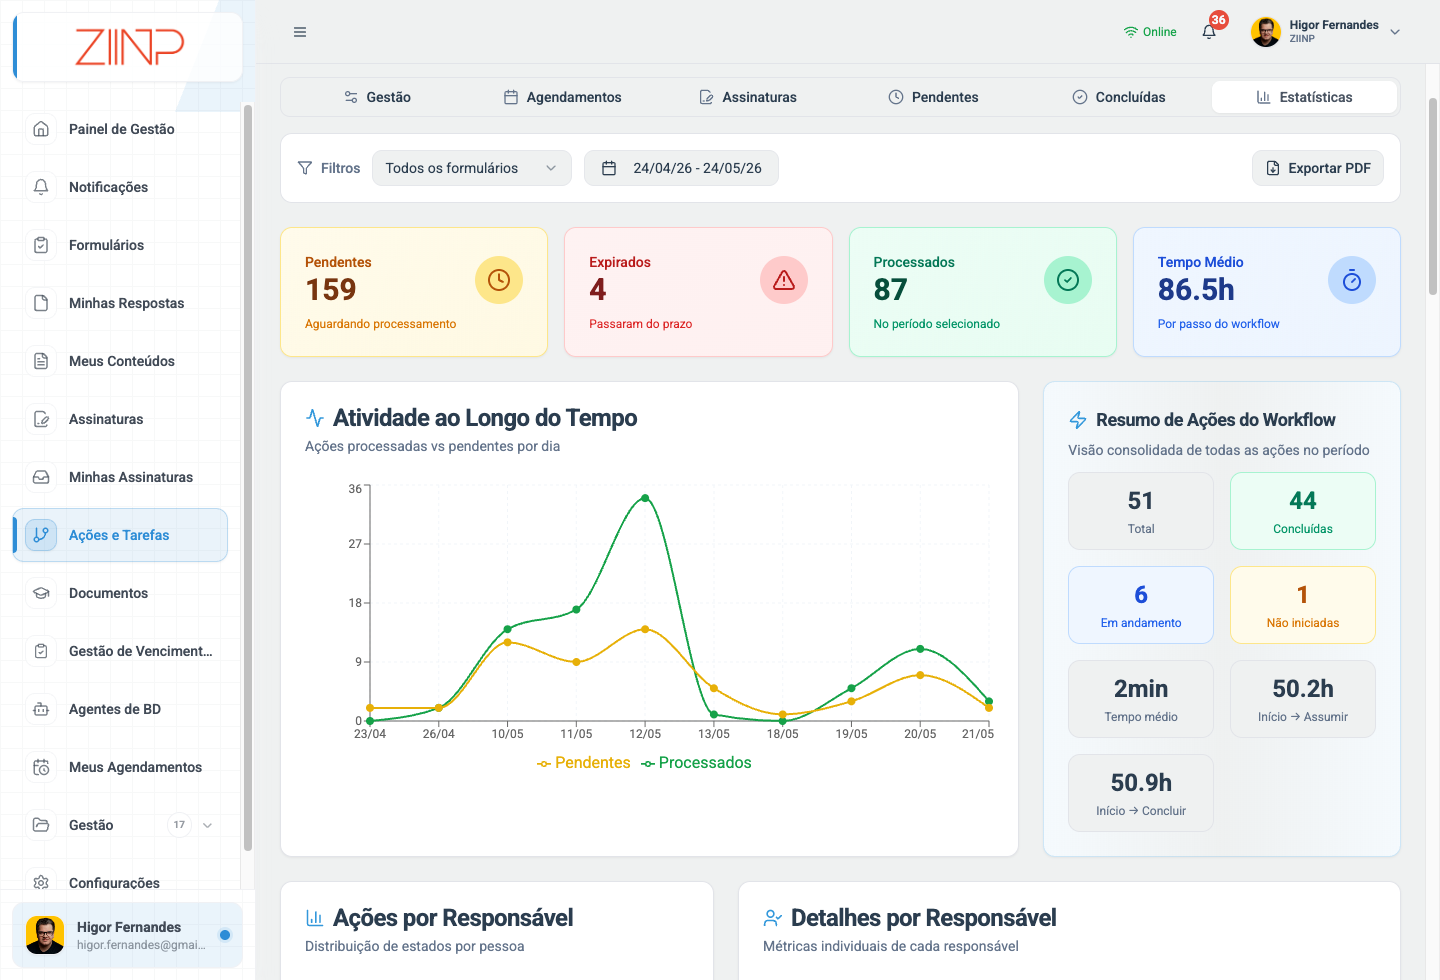Click the warning triangle on Expirados card

tap(784, 280)
